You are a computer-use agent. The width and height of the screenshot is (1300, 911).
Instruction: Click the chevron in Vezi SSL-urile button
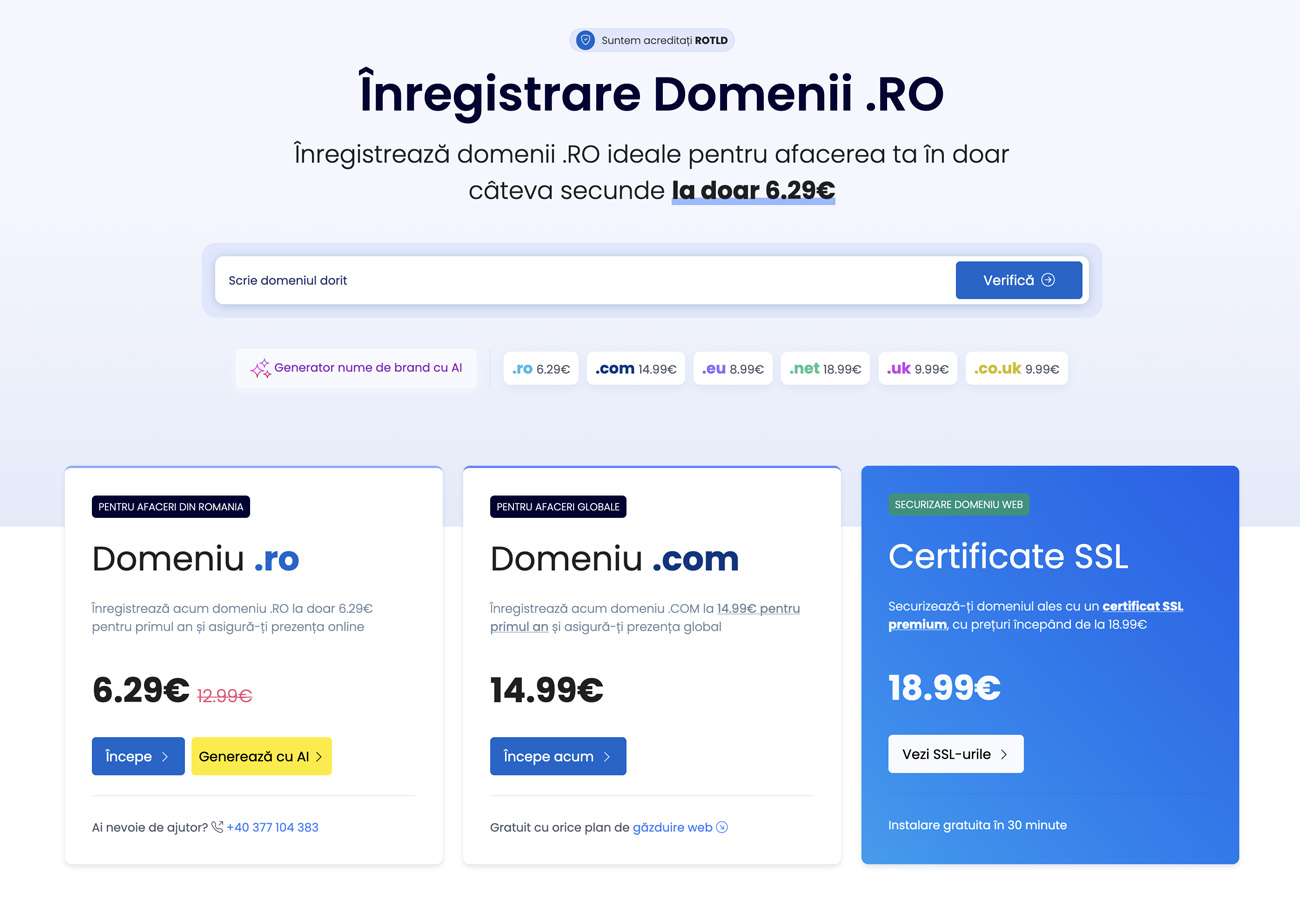pos(1004,754)
